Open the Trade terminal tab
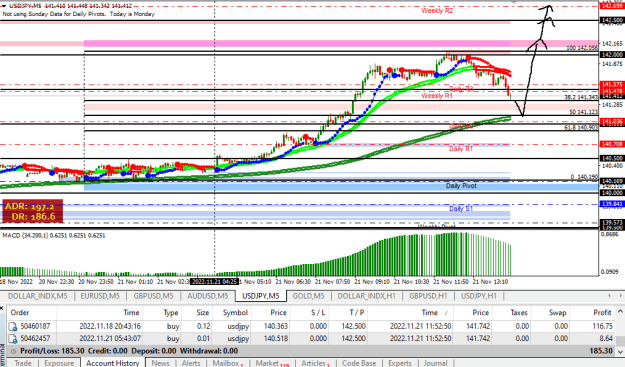Image resolution: width=625 pixels, height=367 pixels. pyautogui.click(x=23, y=363)
